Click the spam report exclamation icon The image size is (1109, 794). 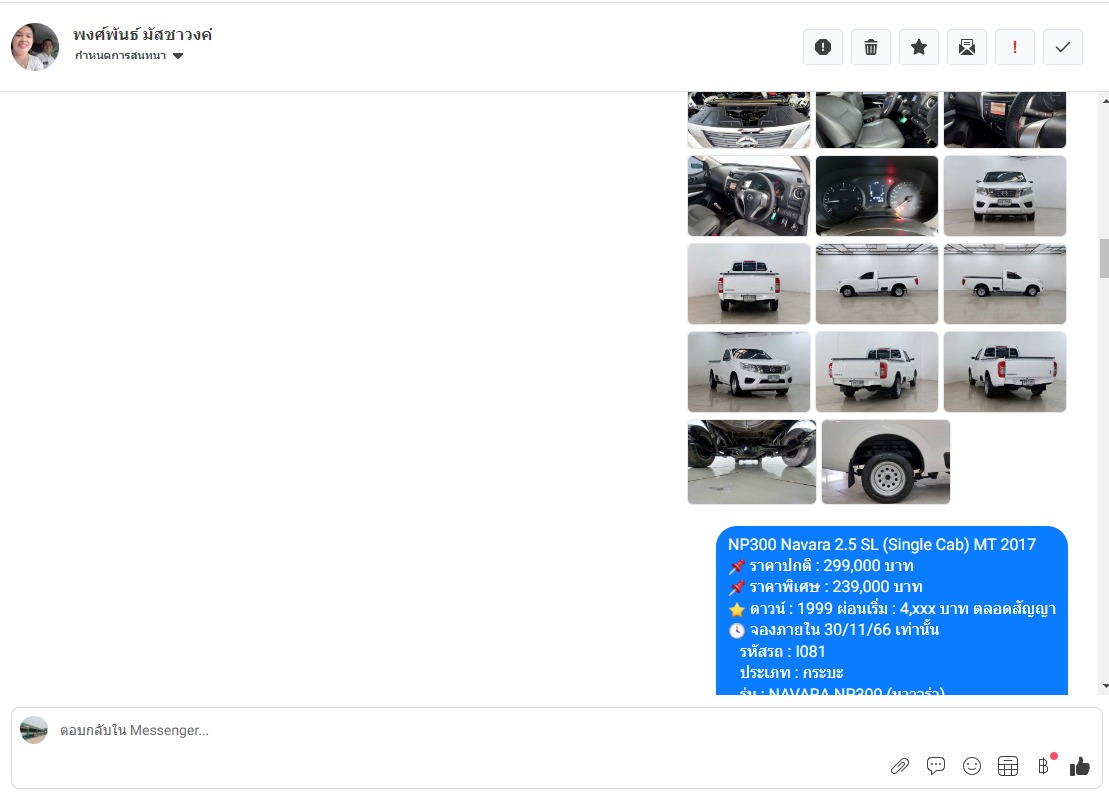click(823, 47)
